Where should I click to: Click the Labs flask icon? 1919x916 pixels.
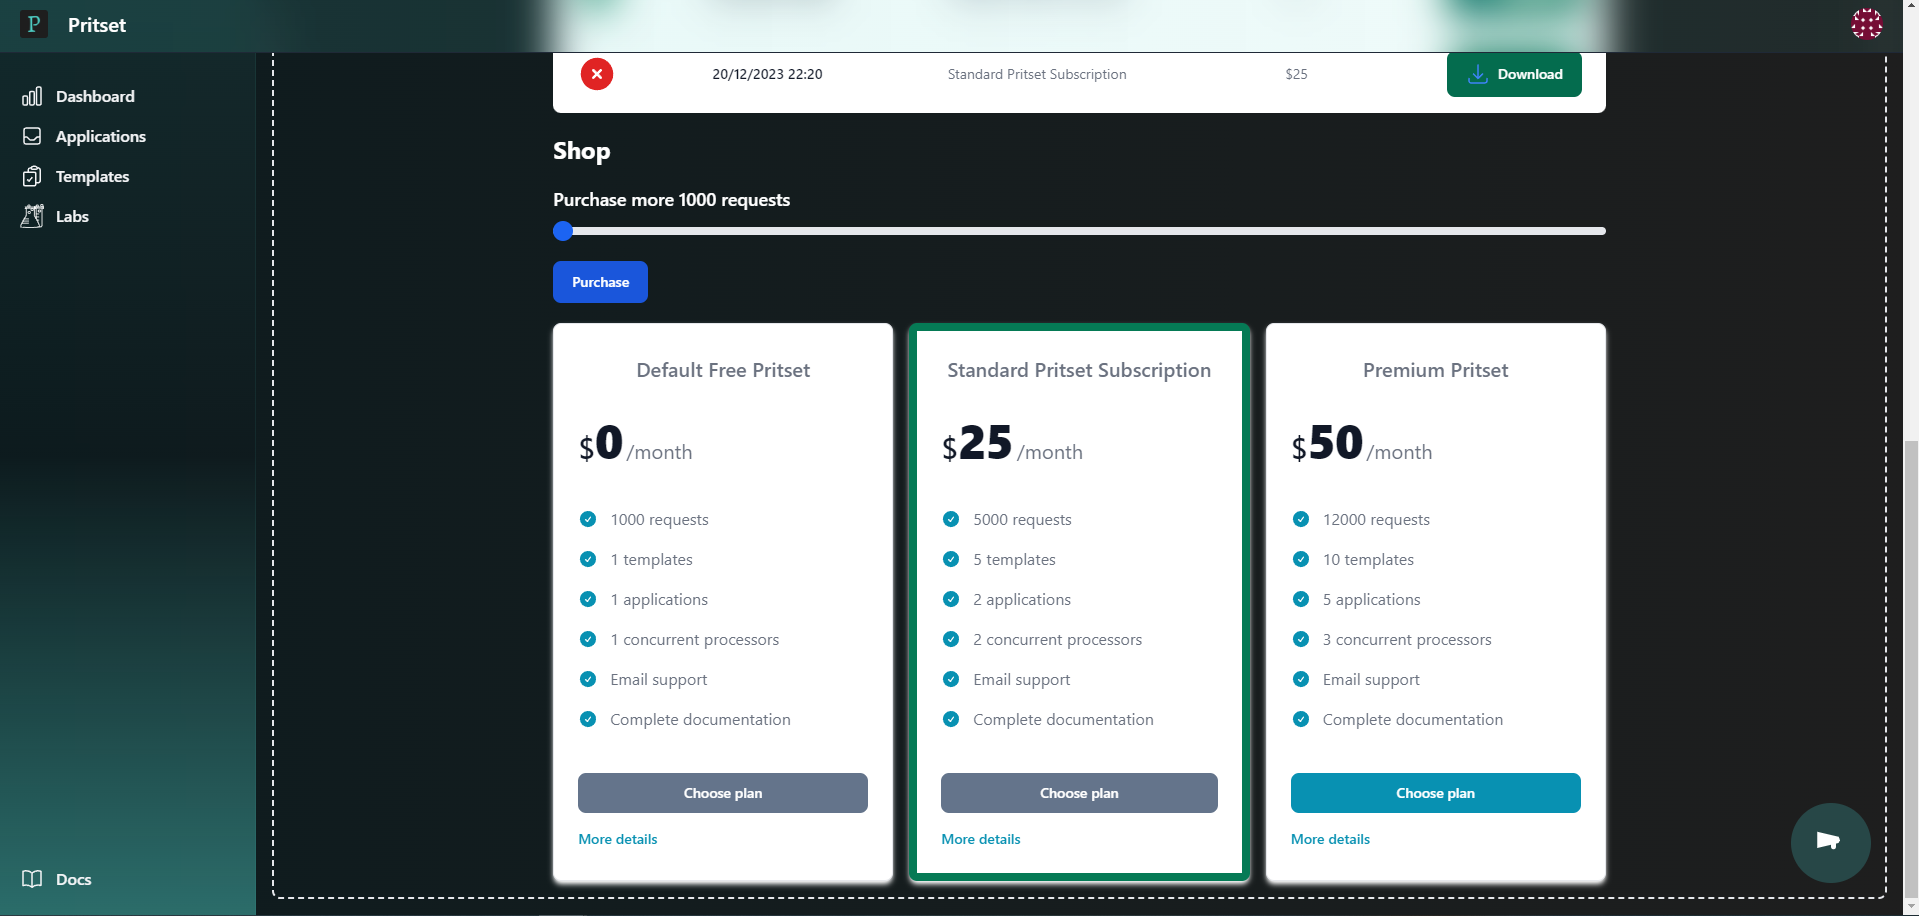(x=32, y=216)
